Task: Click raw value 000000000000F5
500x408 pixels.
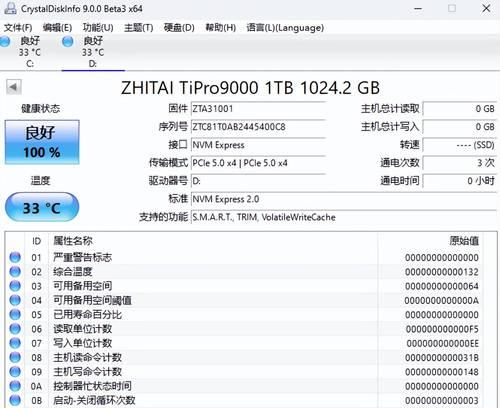Action: click(x=442, y=329)
